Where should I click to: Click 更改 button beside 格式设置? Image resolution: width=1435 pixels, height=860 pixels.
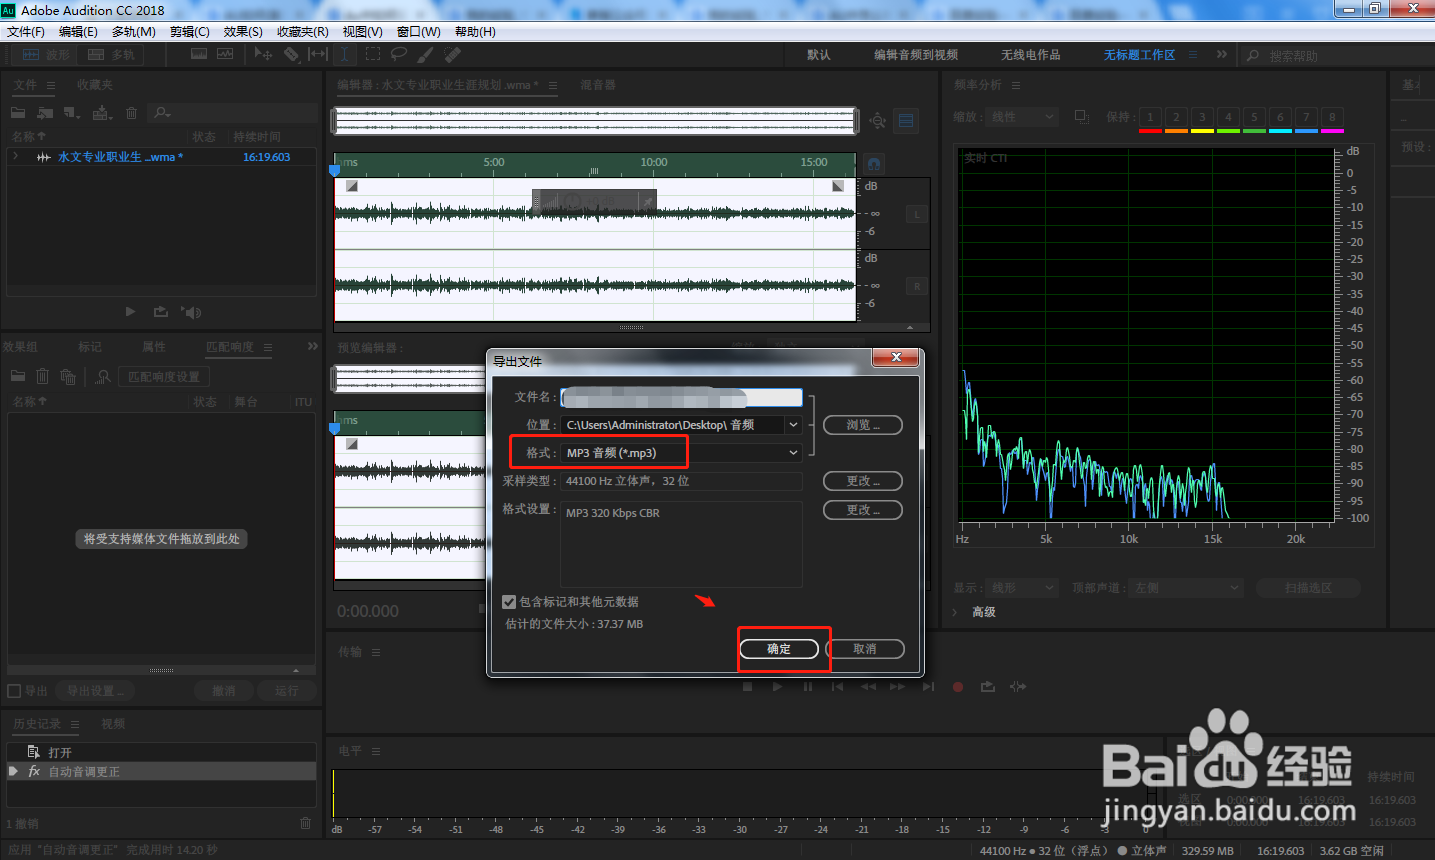[863, 510]
